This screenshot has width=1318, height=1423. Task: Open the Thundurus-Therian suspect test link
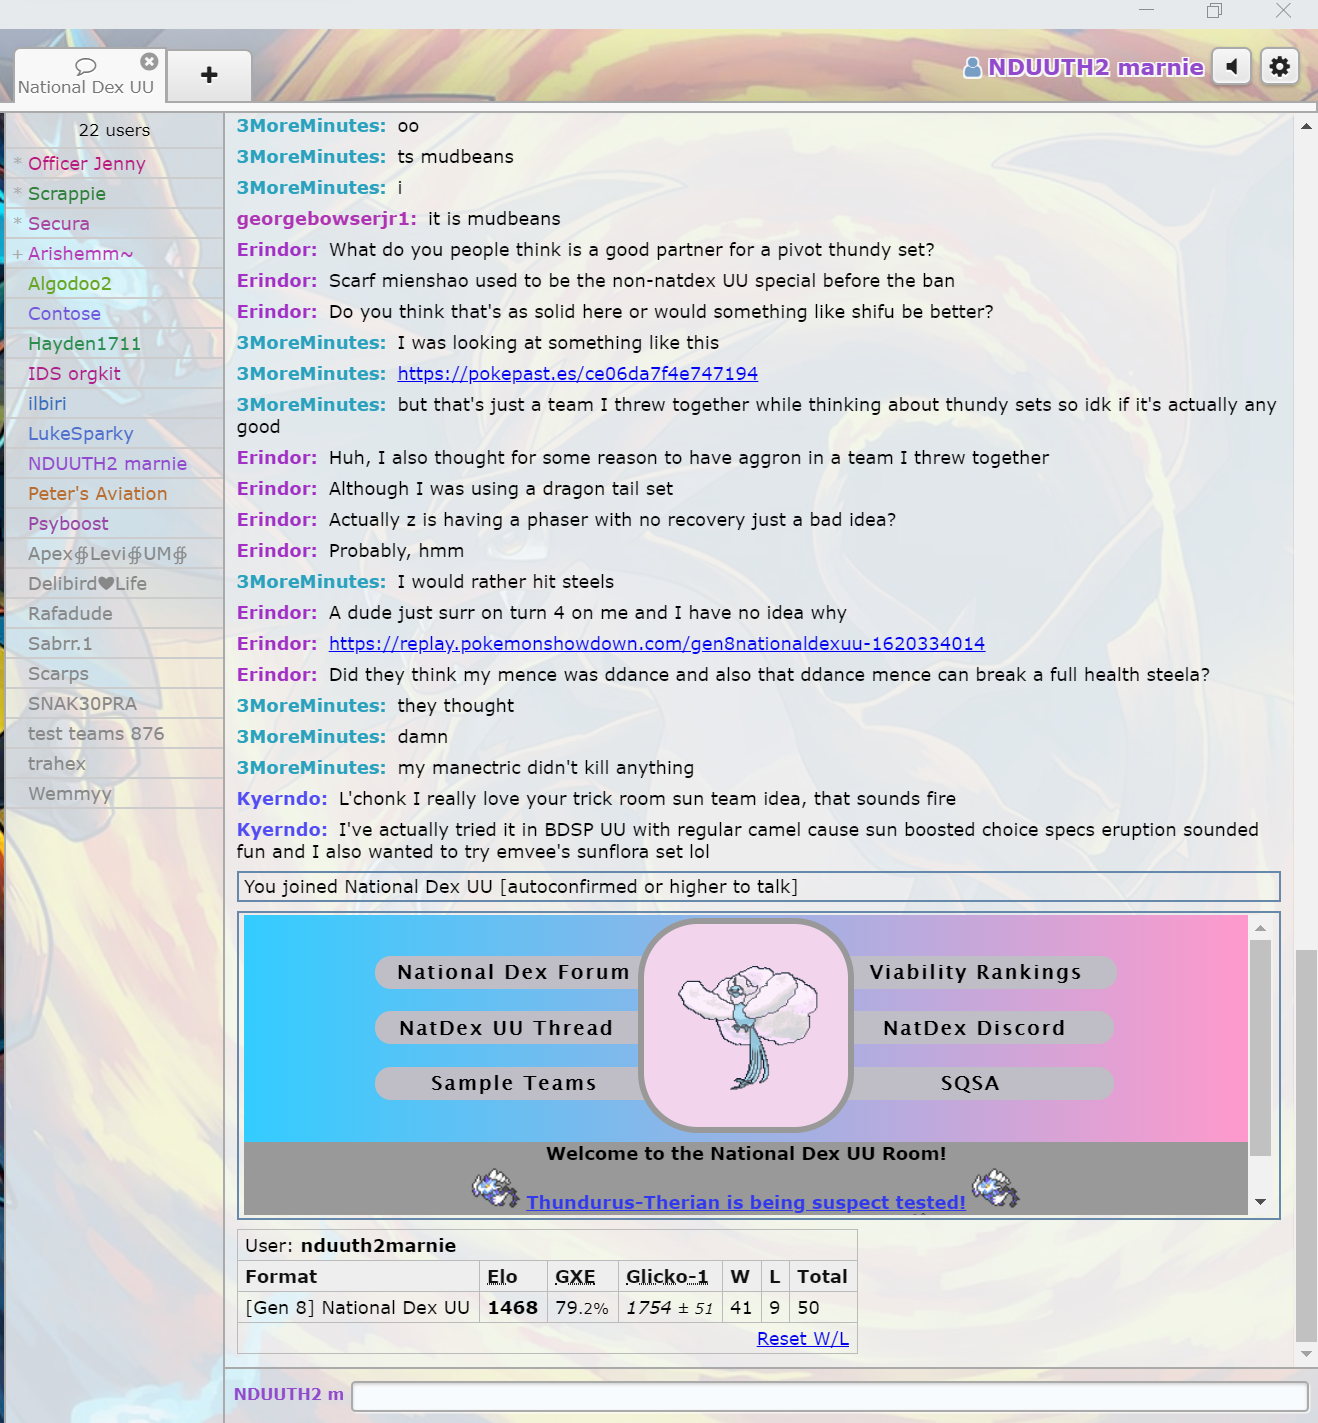pyautogui.click(x=745, y=1202)
